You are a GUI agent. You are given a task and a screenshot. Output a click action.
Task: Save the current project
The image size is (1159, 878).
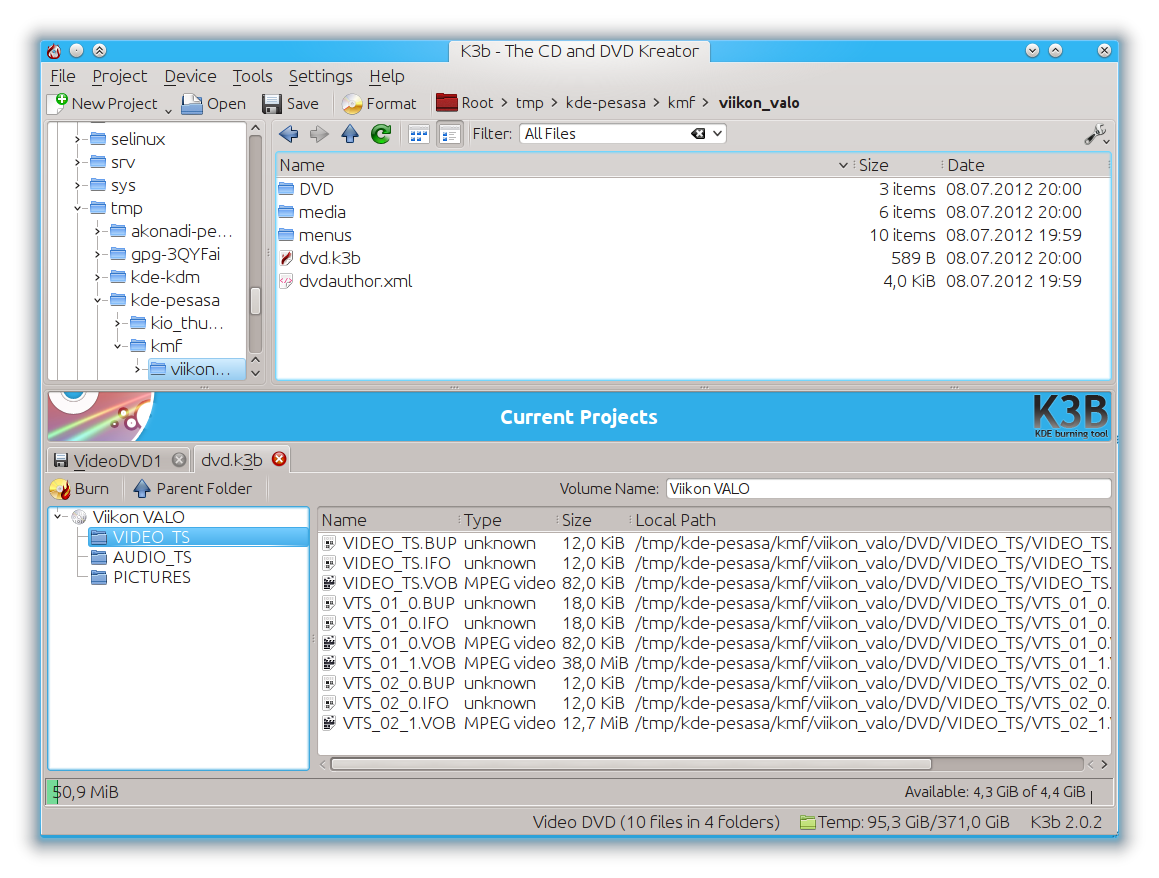coord(290,103)
